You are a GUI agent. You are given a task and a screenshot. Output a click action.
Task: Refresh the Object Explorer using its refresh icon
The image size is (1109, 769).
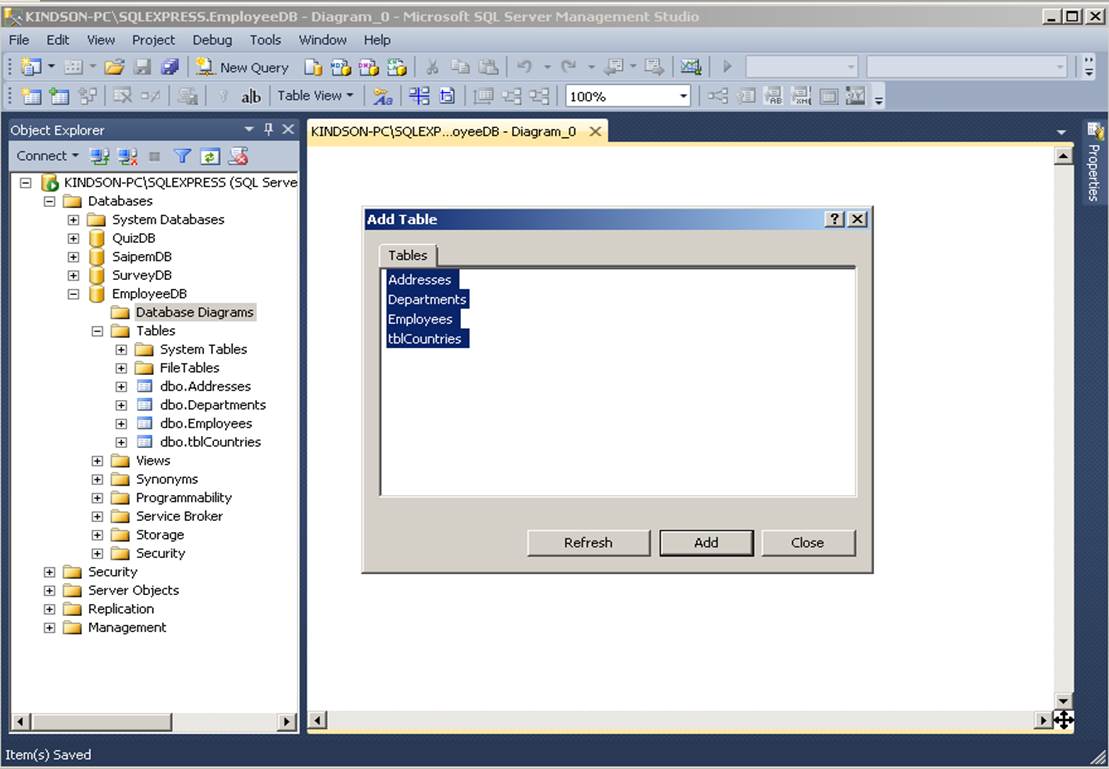point(208,157)
